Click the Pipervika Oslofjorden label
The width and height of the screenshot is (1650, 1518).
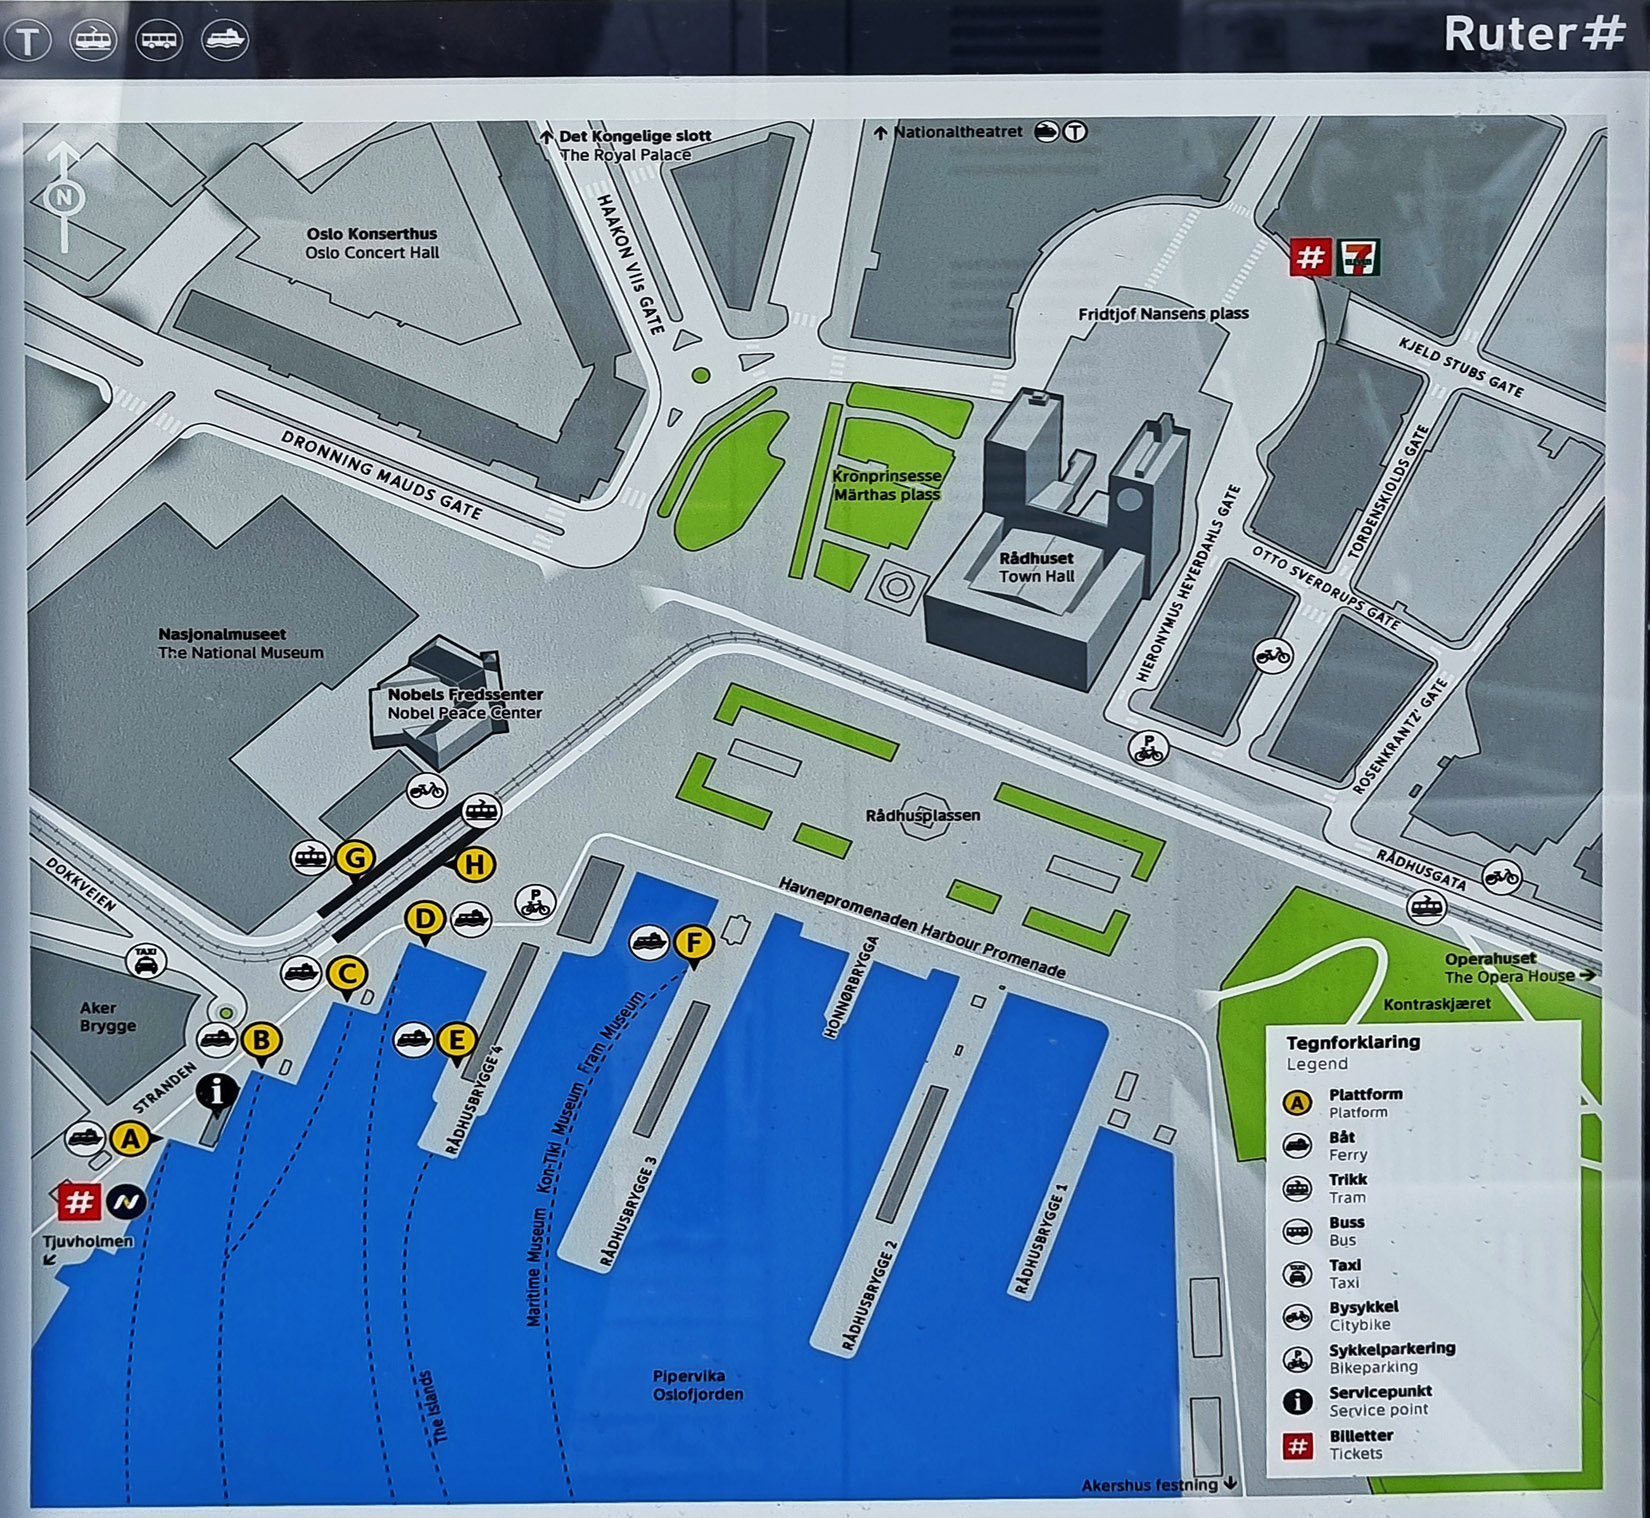pos(698,1385)
